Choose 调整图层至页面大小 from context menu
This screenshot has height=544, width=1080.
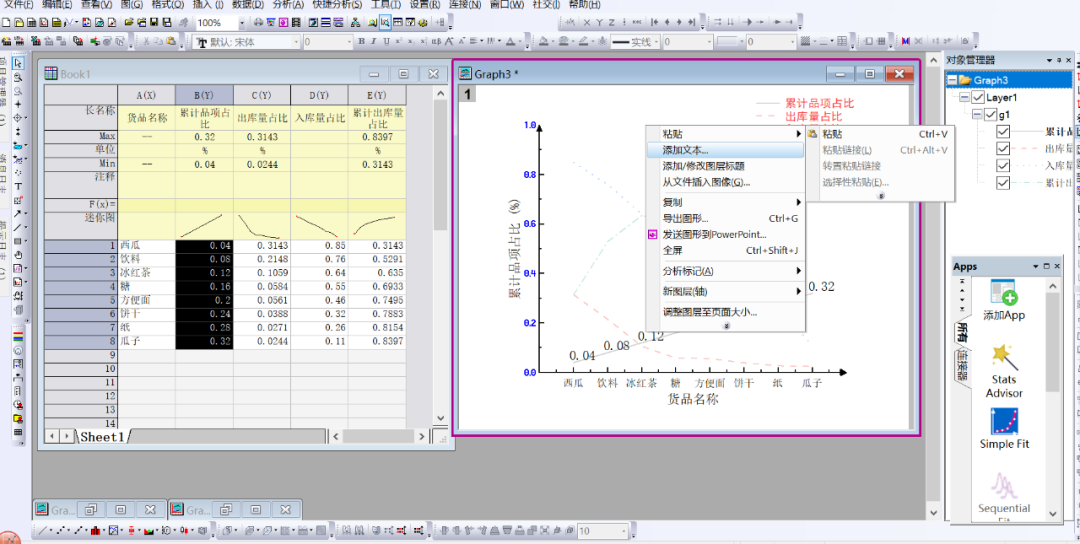[725, 312]
